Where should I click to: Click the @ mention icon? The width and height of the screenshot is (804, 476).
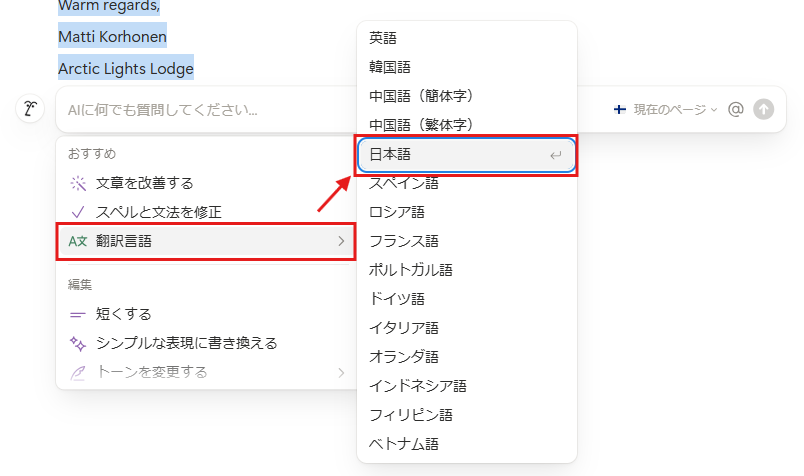(x=736, y=110)
